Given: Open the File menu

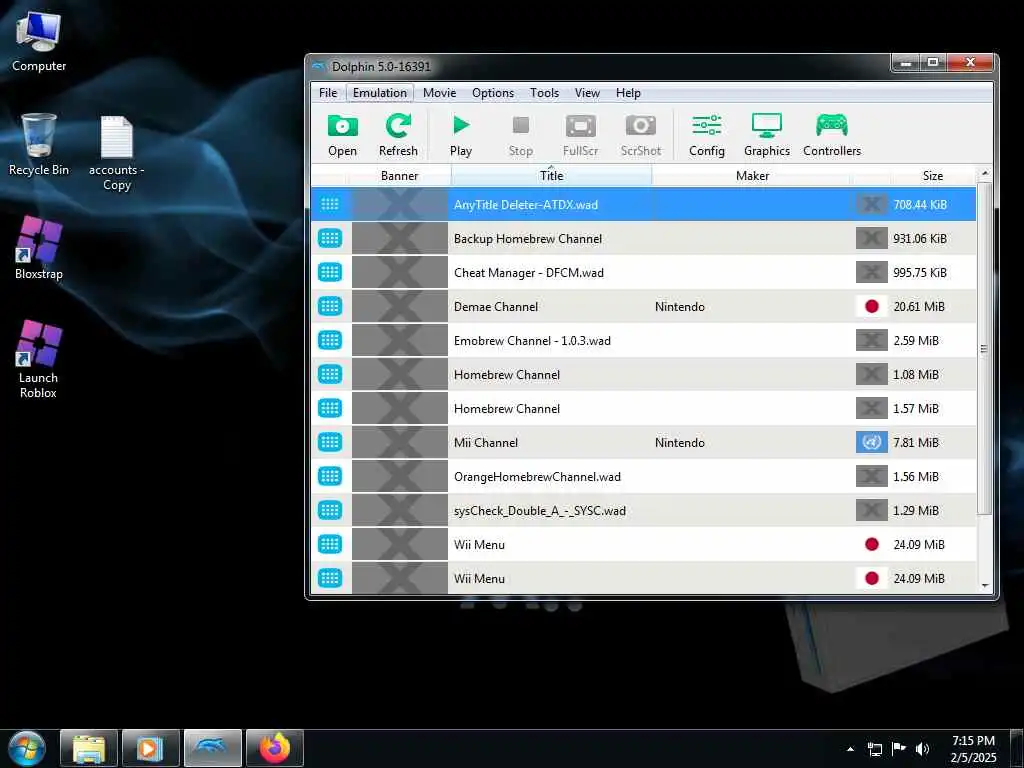Looking at the screenshot, I should pos(328,93).
